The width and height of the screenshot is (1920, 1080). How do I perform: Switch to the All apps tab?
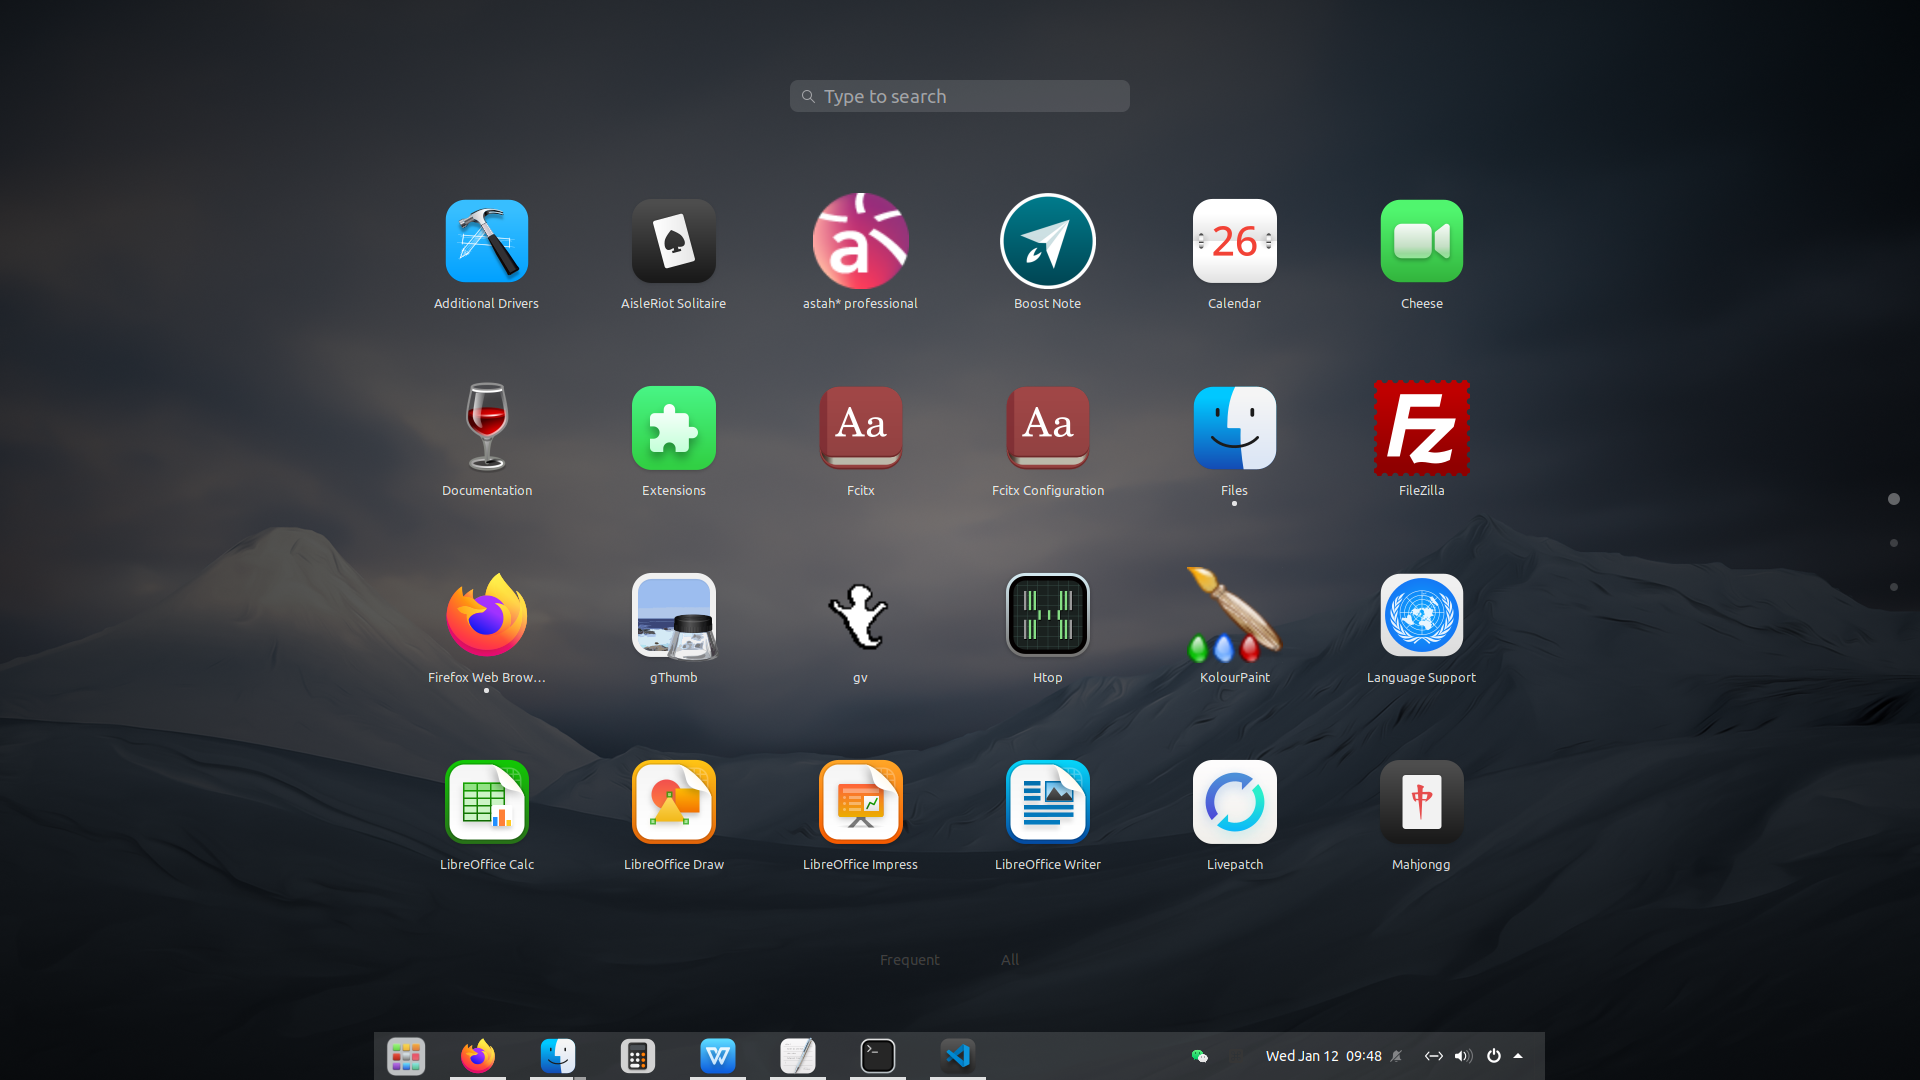point(1010,960)
